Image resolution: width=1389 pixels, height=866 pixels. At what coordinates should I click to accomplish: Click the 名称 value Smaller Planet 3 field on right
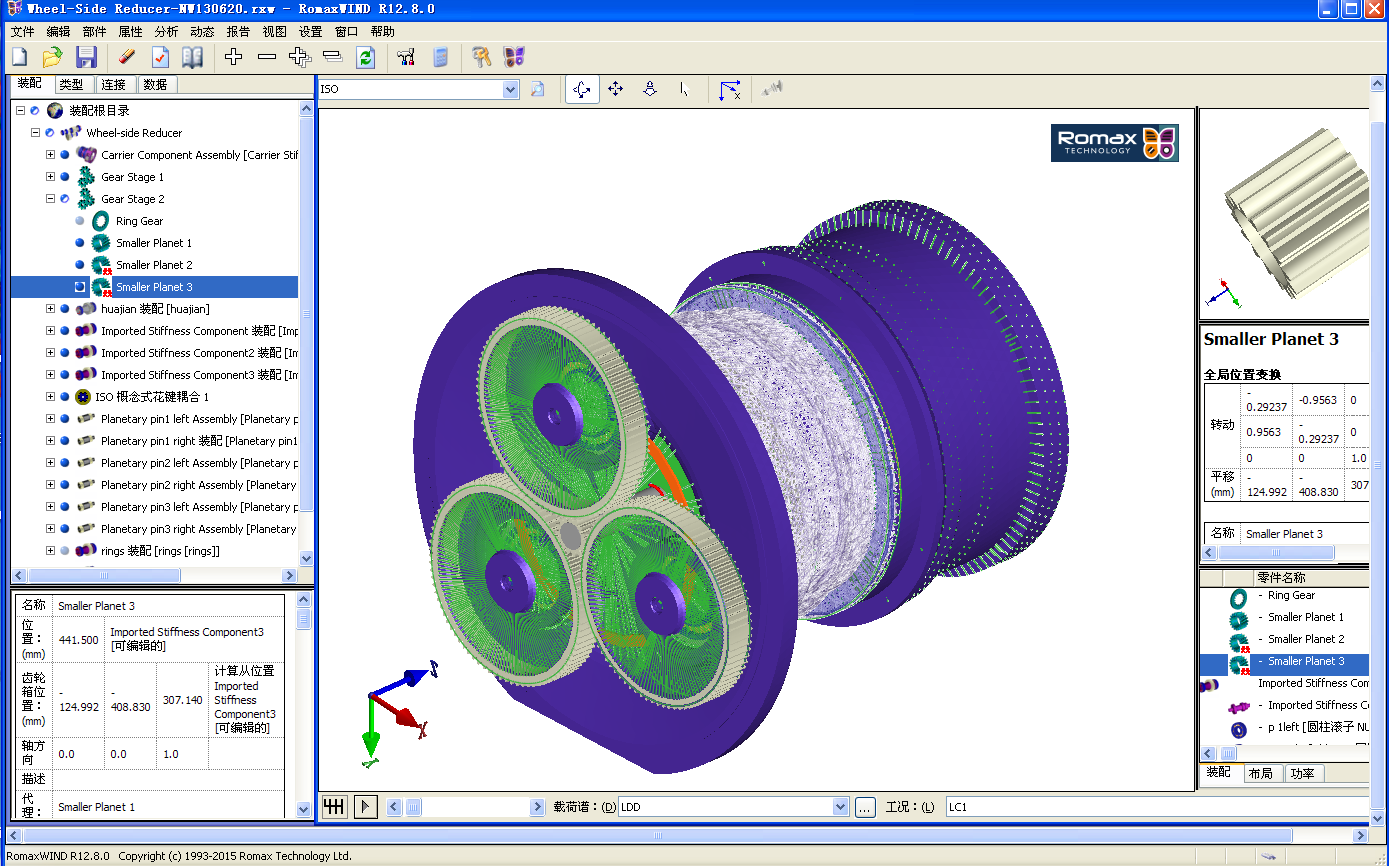pos(1305,534)
